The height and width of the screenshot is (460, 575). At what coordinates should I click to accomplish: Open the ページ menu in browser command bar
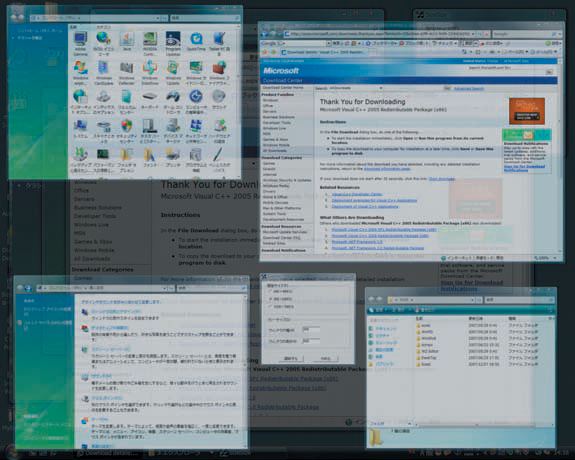(x=515, y=52)
